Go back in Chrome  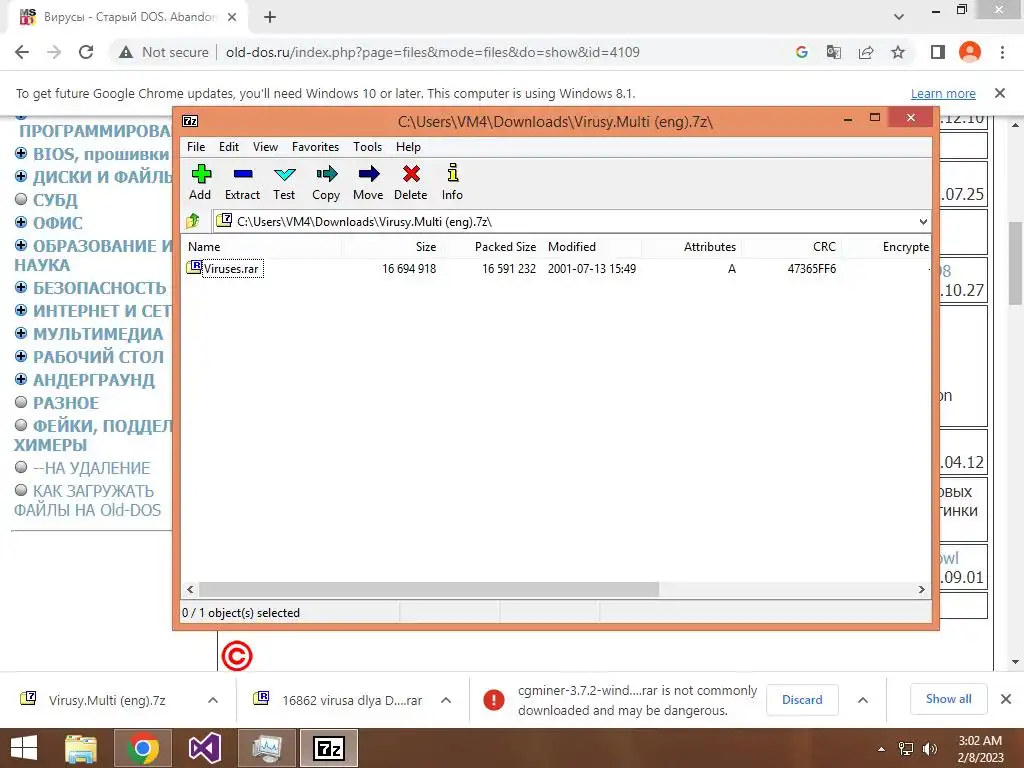pyautogui.click(x=22, y=52)
